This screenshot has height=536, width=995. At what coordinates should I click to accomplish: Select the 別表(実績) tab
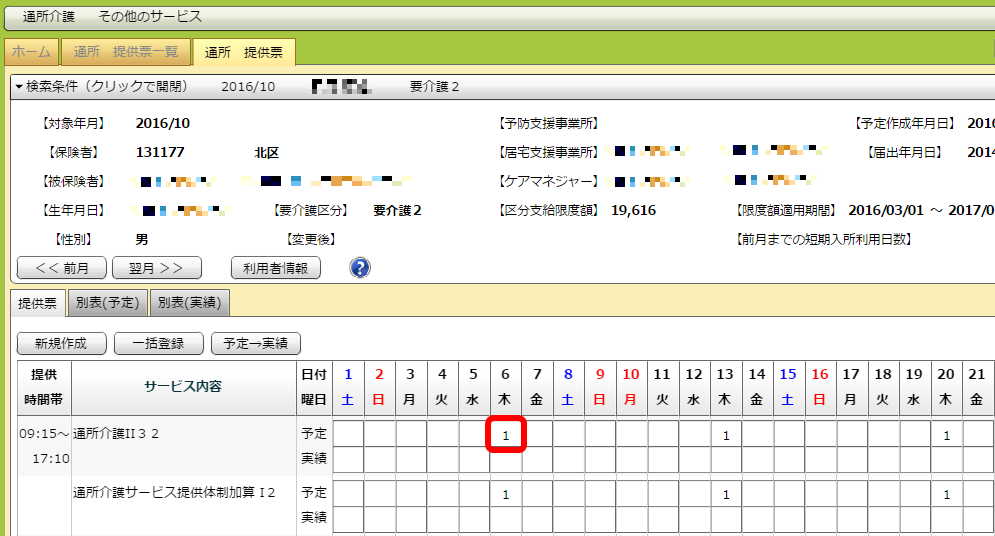click(x=190, y=303)
